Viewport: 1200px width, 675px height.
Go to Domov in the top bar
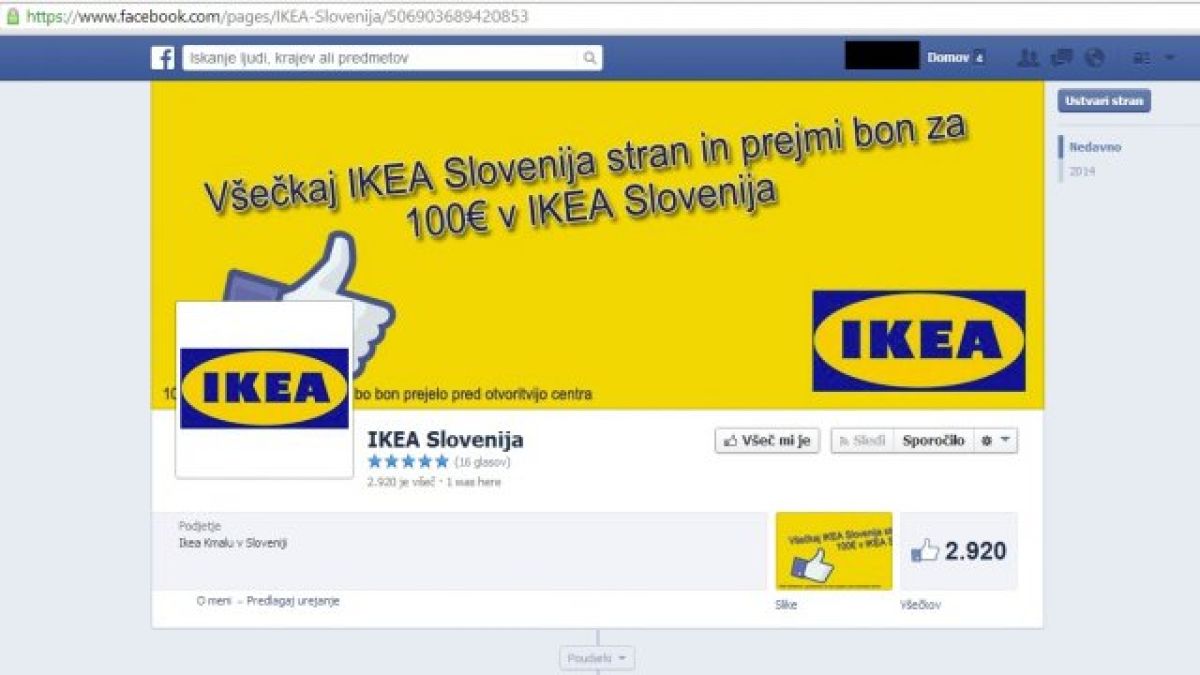coord(947,58)
